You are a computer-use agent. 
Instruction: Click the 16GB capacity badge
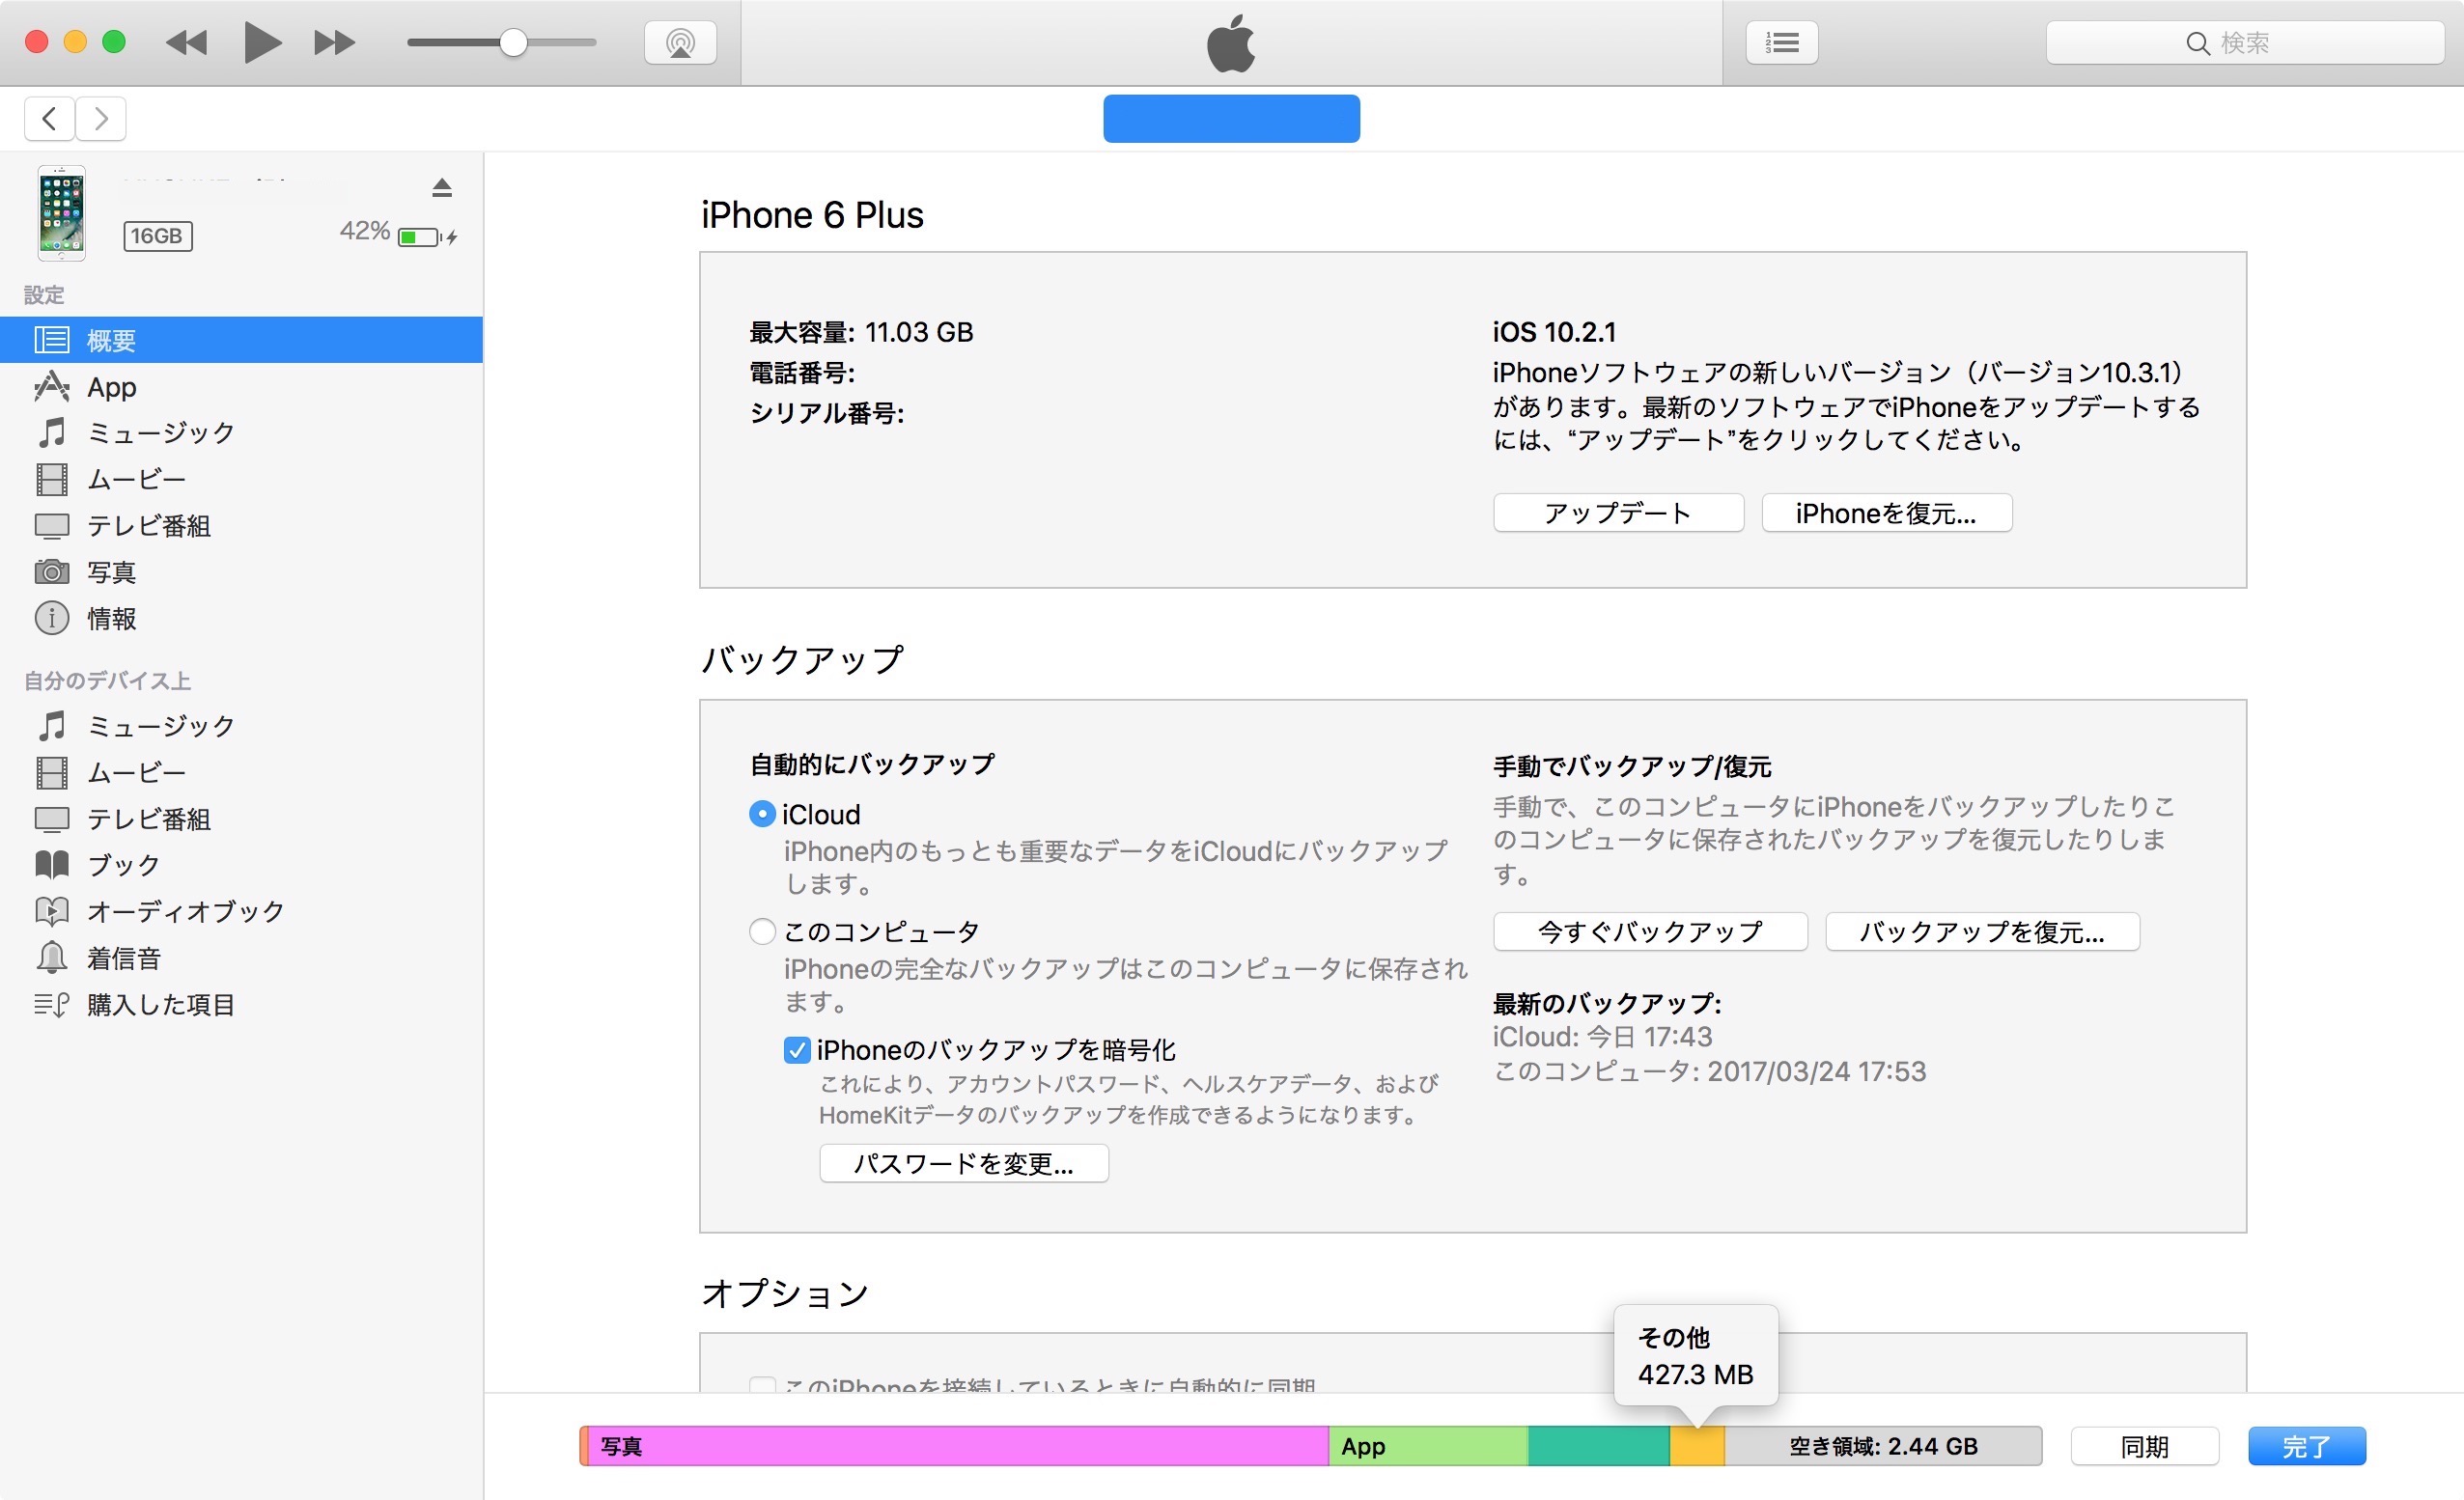[158, 236]
